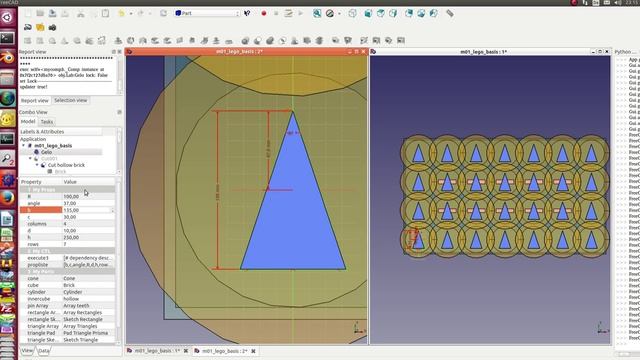Image resolution: width=640 pixels, height=360 pixels.
Task: Switch to the bottom view icon
Action: (421, 13)
